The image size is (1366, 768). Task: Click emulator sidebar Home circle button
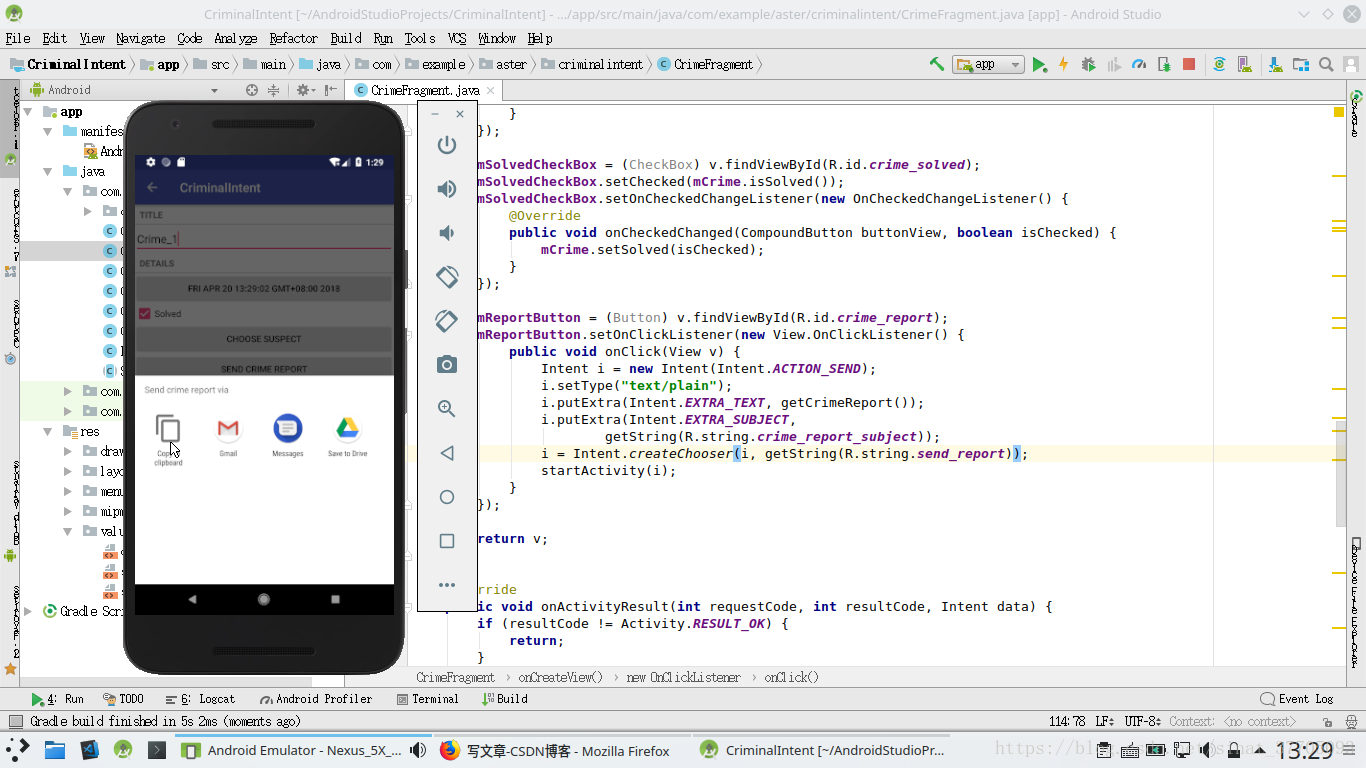click(x=447, y=497)
